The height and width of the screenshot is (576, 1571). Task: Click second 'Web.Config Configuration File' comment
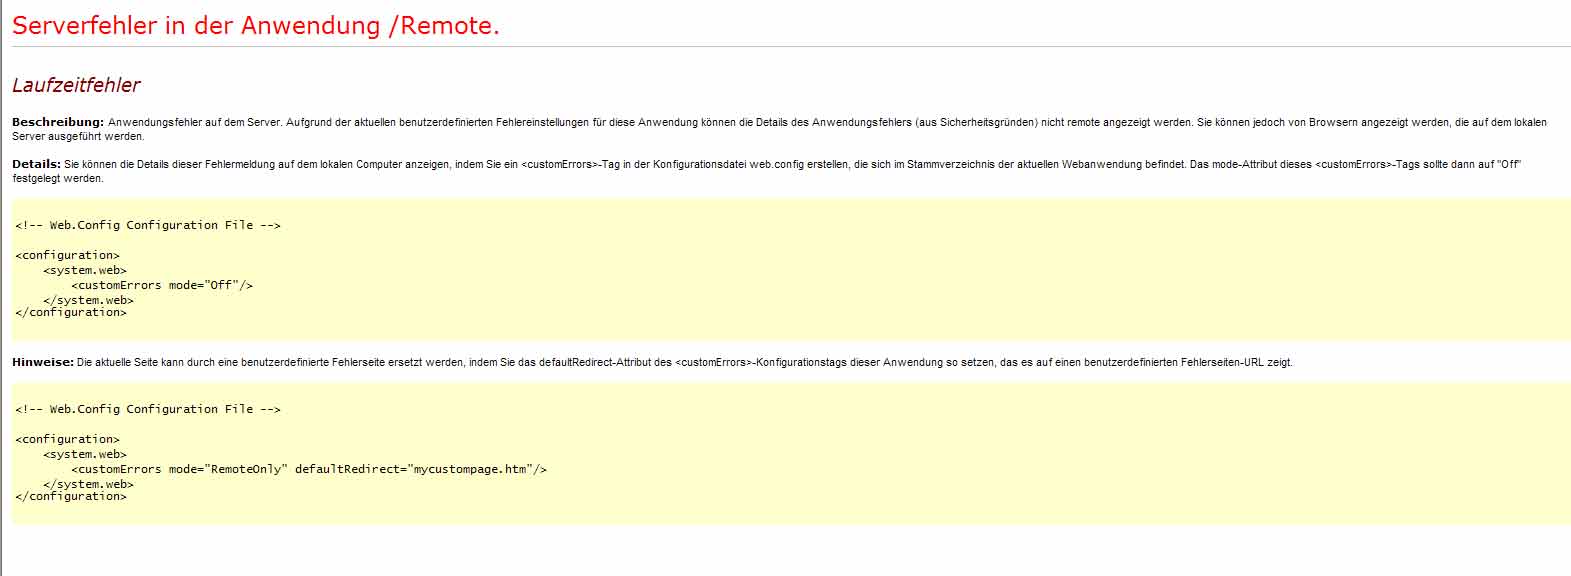tap(148, 409)
